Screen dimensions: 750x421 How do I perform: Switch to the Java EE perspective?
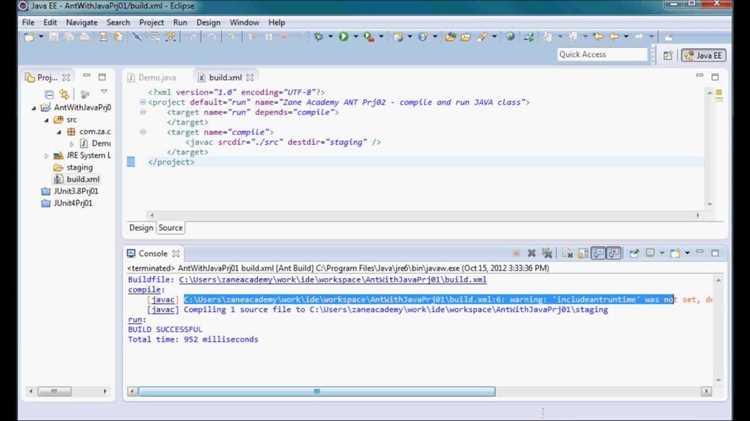[x=704, y=55]
